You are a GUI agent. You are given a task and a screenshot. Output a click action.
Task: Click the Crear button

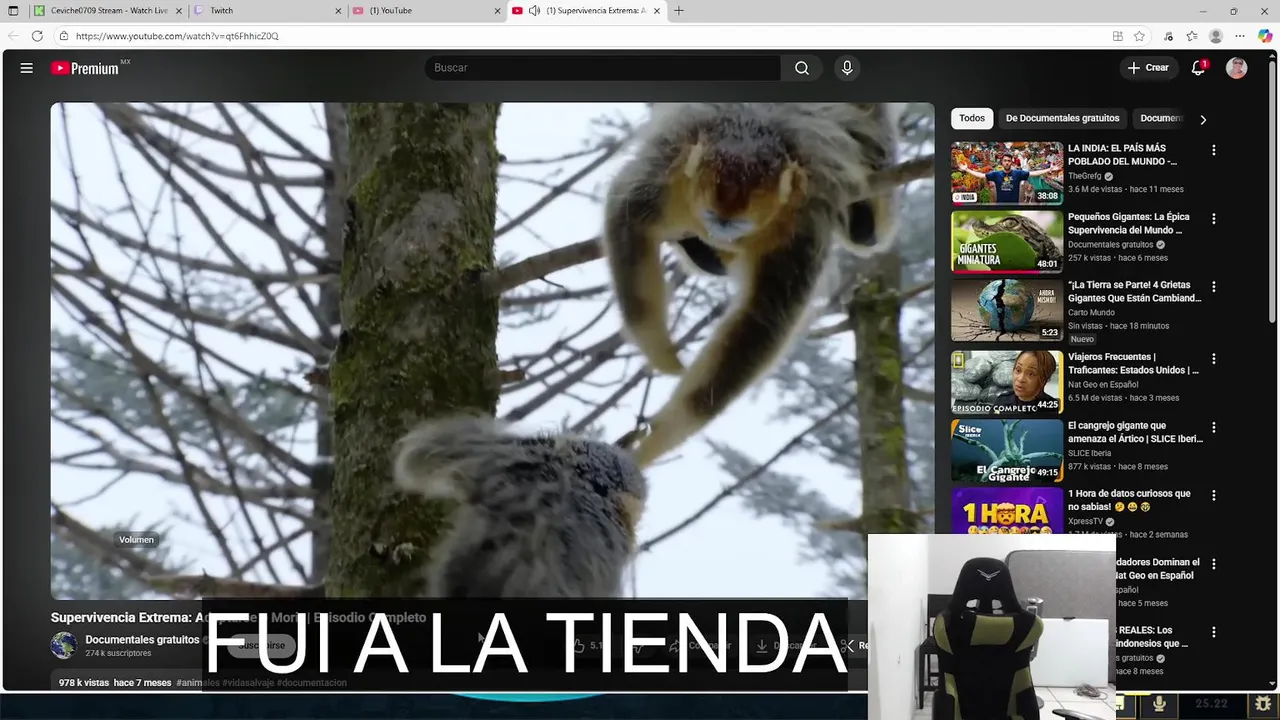(x=1148, y=68)
